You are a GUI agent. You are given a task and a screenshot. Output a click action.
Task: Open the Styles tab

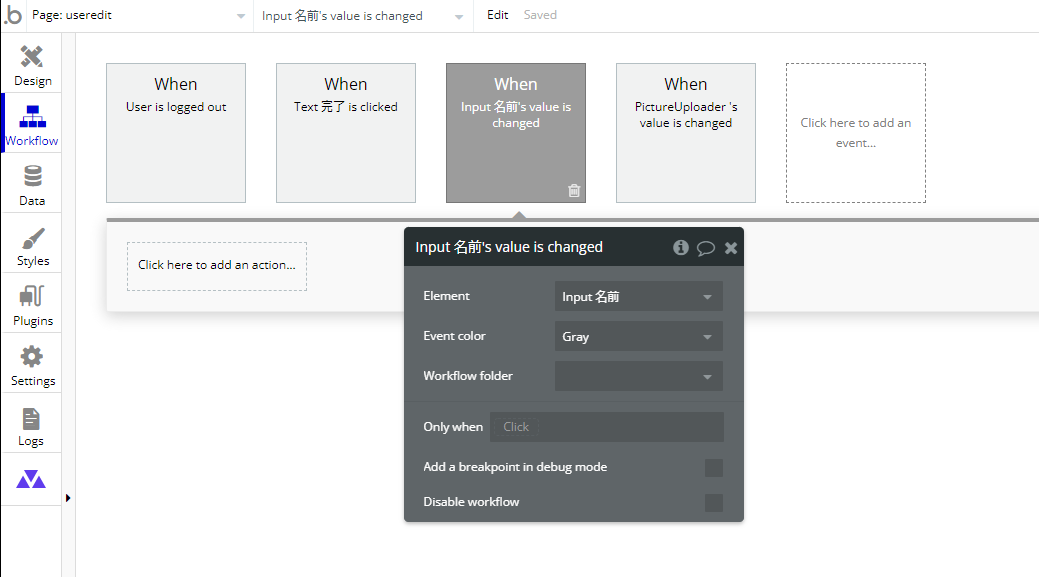32,246
